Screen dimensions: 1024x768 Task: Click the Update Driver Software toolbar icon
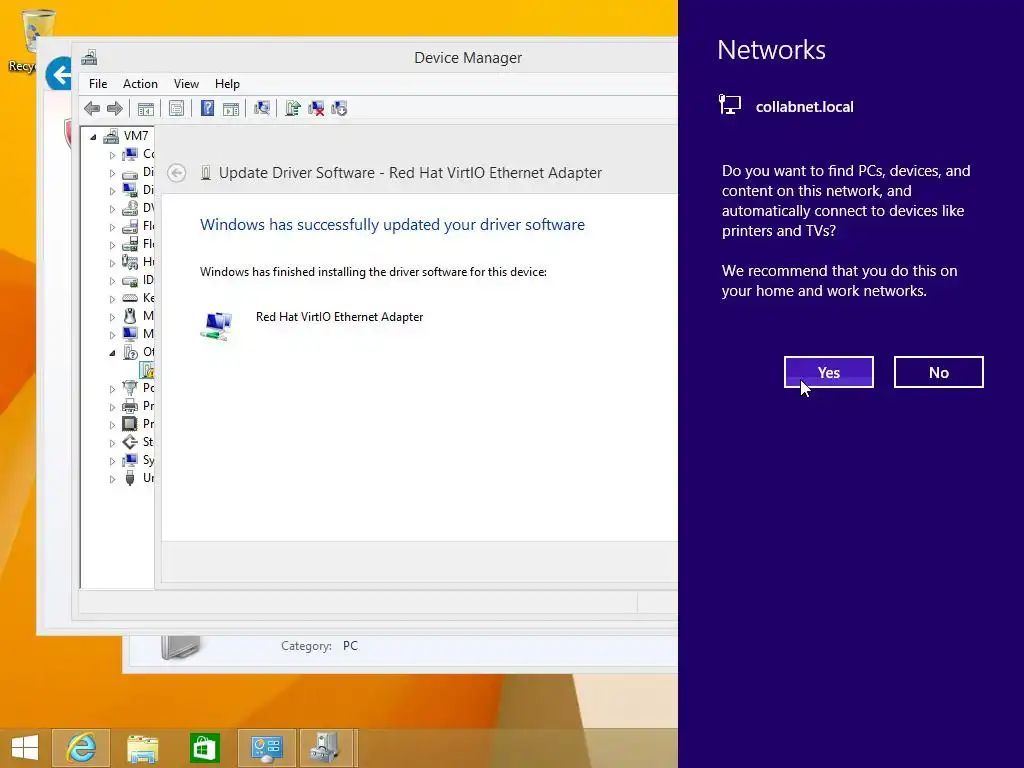[293, 108]
